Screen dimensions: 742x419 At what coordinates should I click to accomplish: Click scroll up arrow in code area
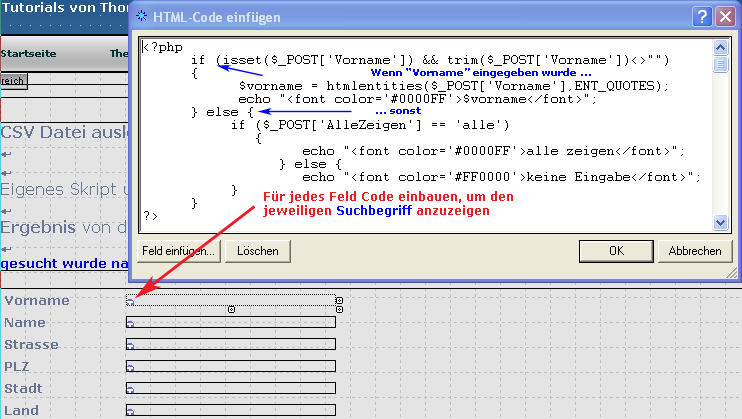pos(720,46)
